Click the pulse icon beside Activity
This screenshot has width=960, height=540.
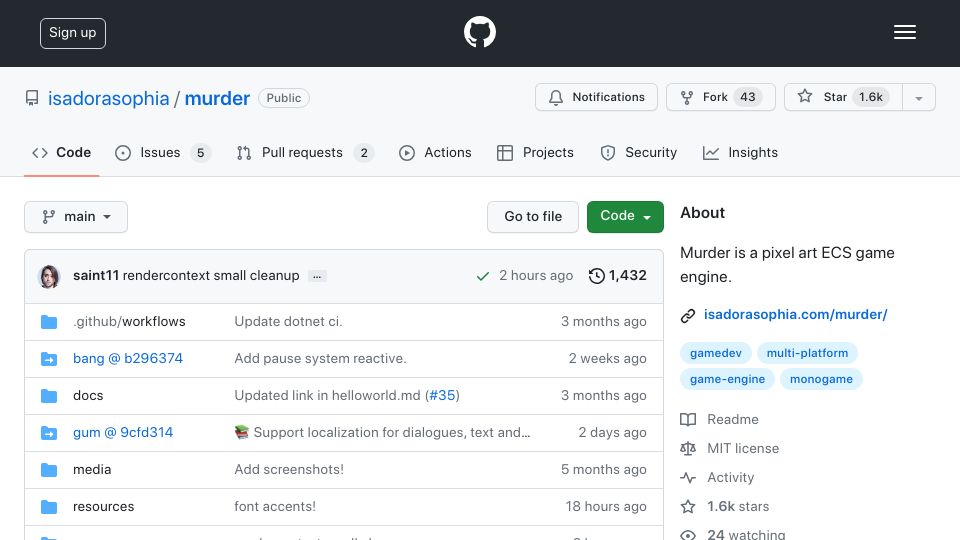[688, 478]
